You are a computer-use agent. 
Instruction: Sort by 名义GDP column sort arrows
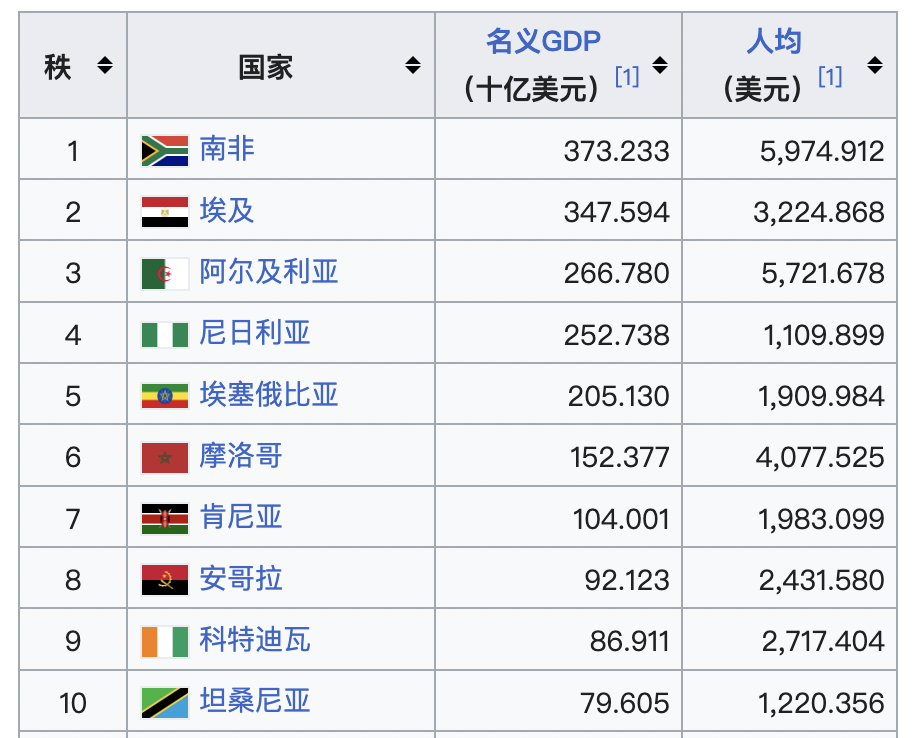pos(660,67)
